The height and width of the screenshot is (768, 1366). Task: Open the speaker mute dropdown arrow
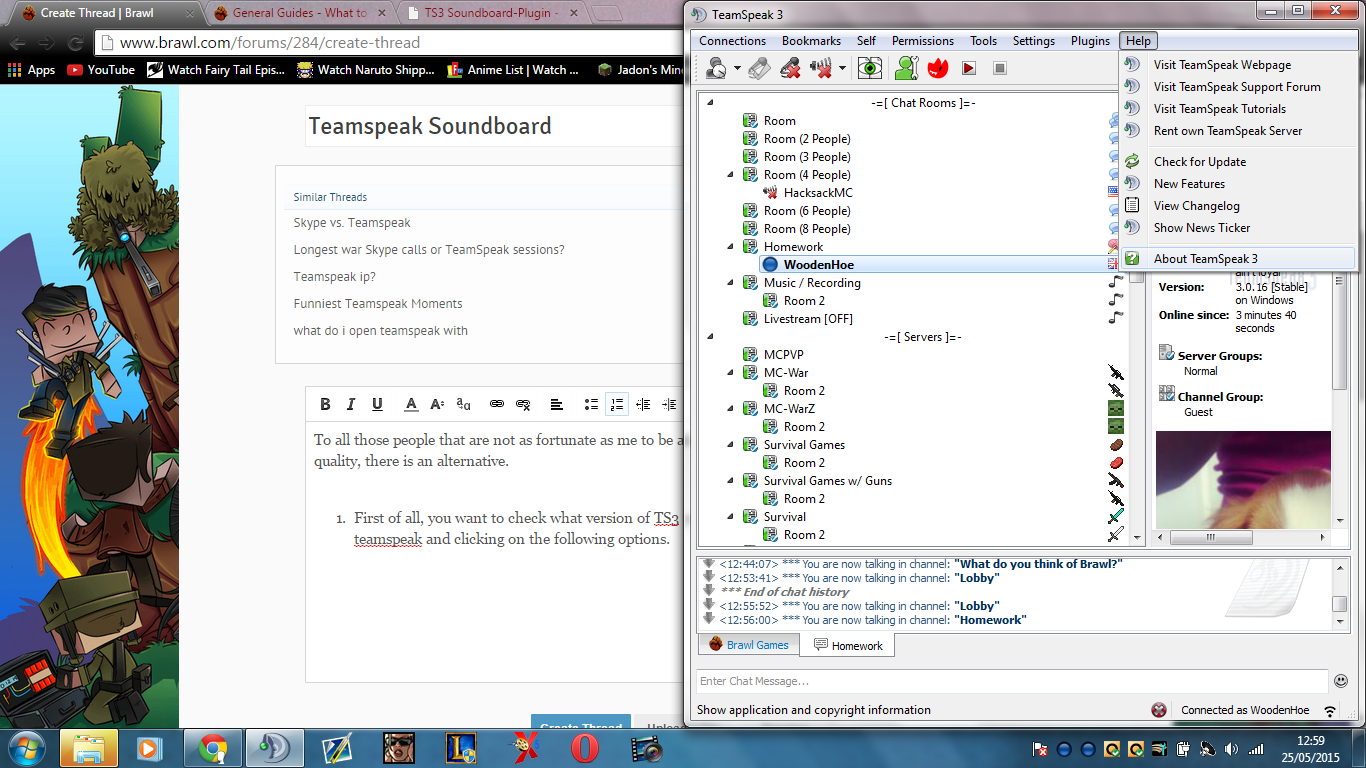(842, 68)
